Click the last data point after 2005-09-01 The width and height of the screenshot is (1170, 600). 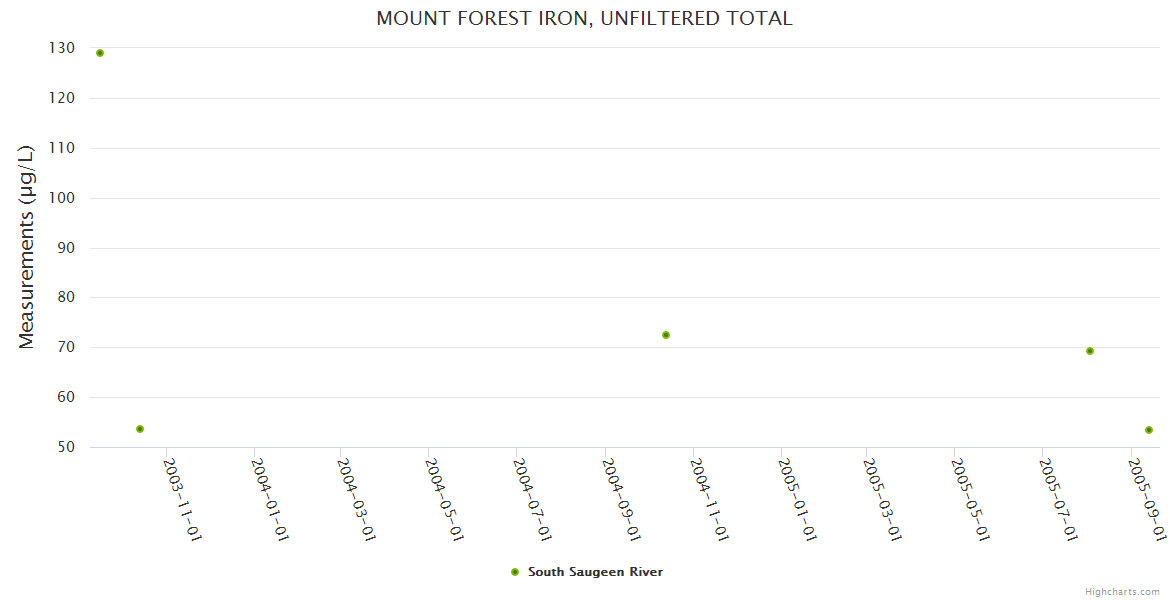[x=1149, y=430]
